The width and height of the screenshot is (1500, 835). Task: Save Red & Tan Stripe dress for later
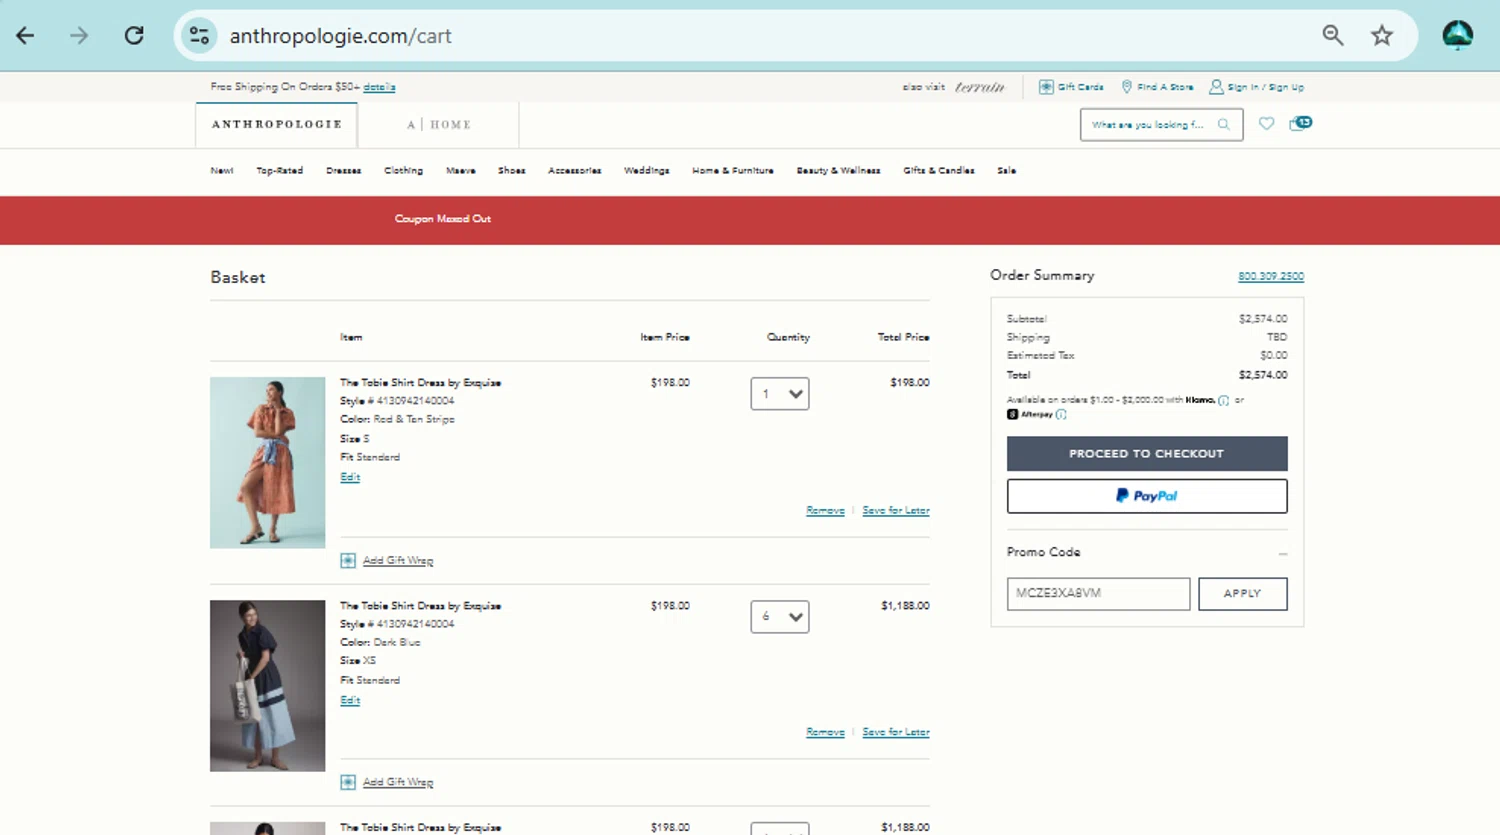point(896,511)
